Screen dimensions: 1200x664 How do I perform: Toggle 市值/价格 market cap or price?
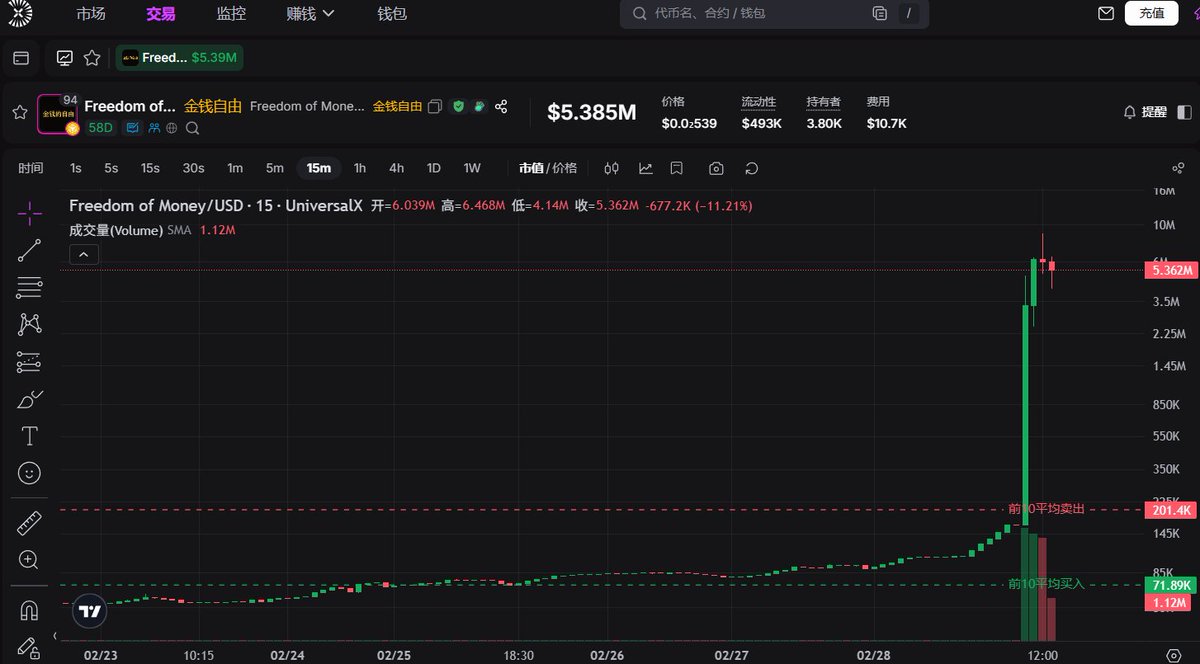point(547,168)
